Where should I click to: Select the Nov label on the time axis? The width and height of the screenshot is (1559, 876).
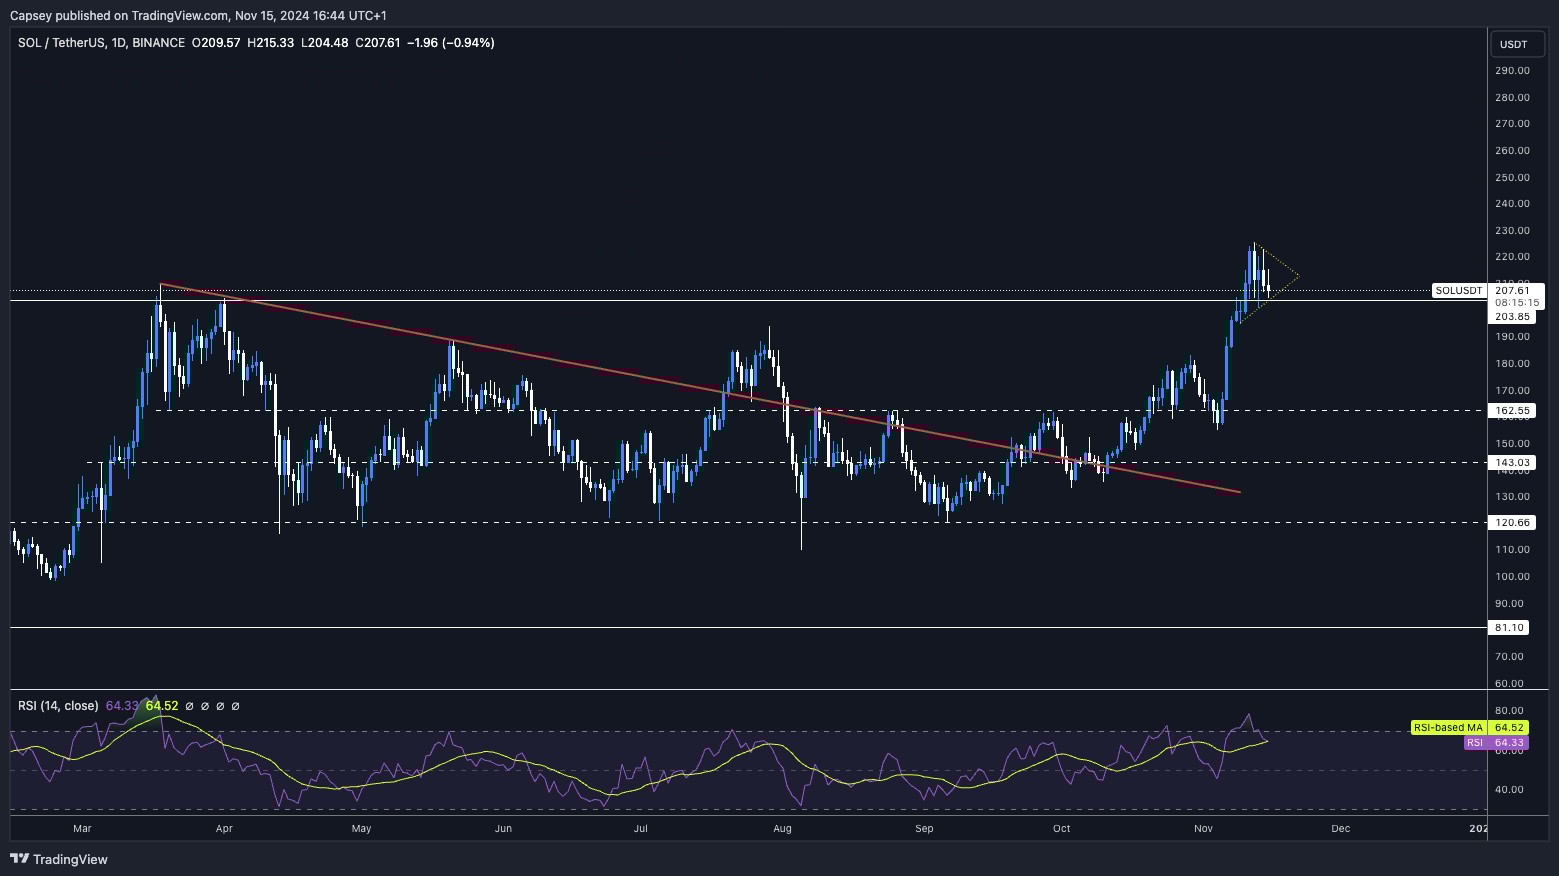pos(1203,829)
